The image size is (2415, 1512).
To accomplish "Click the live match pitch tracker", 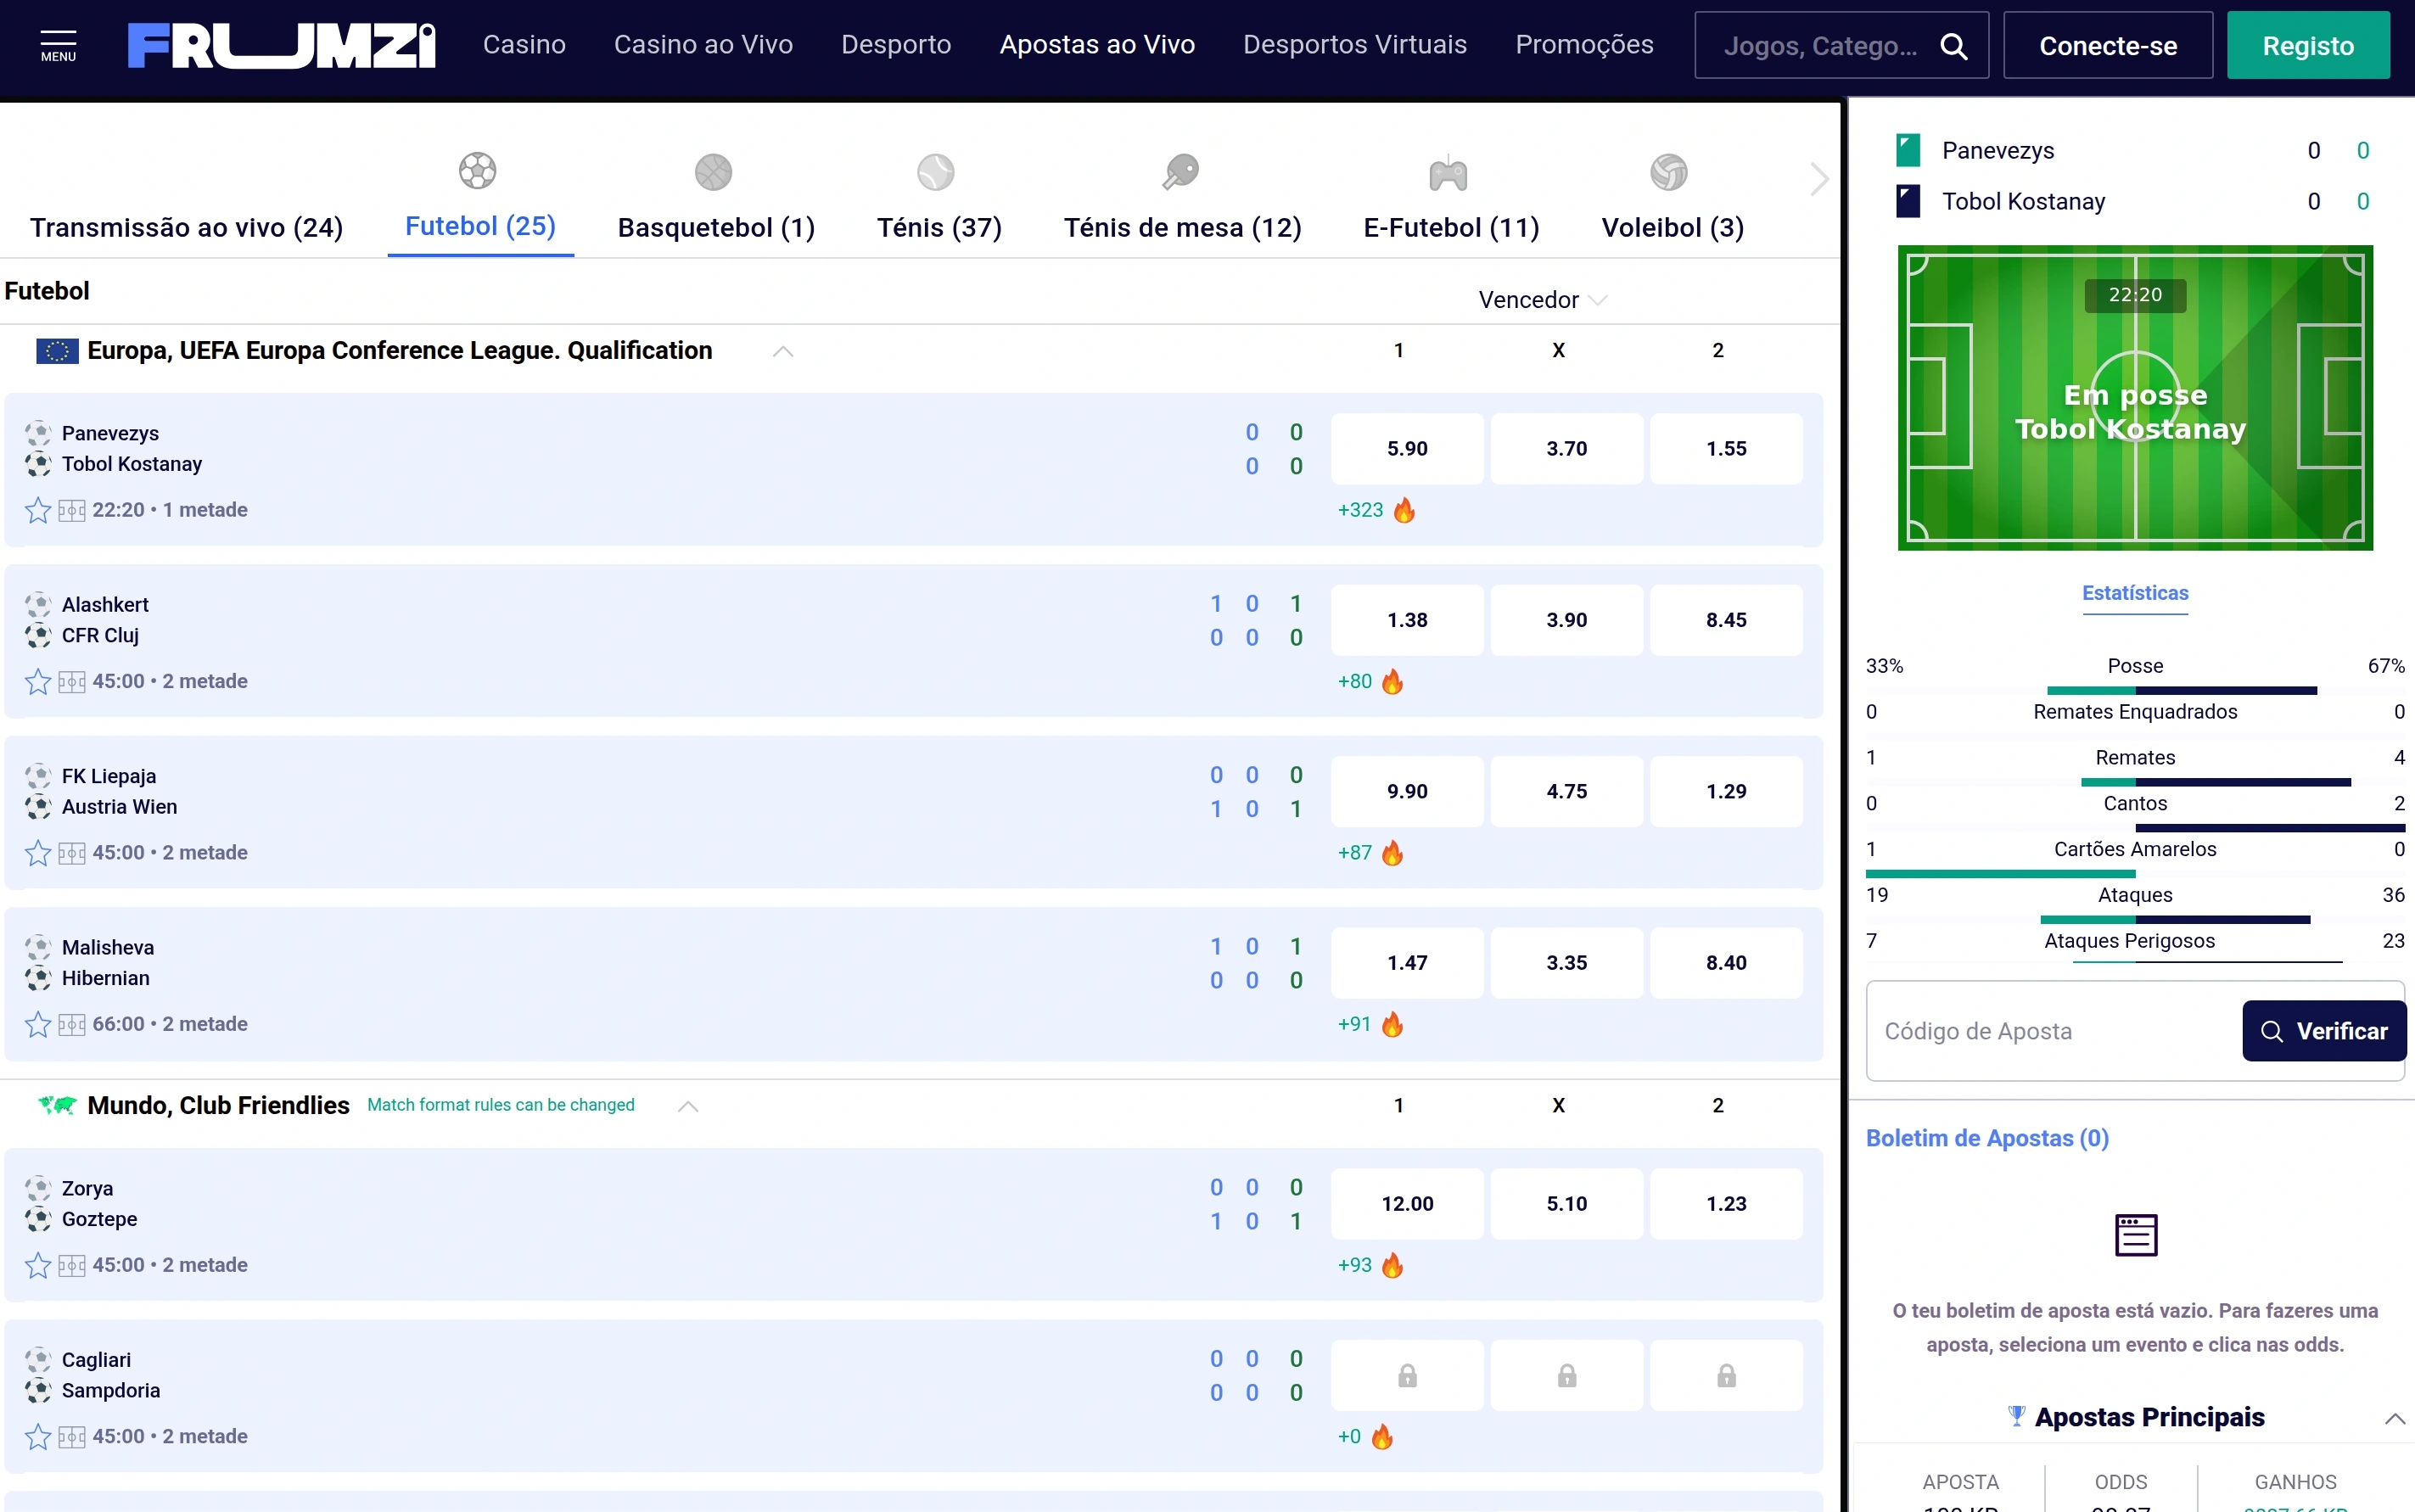I will [x=2135, y=398].
